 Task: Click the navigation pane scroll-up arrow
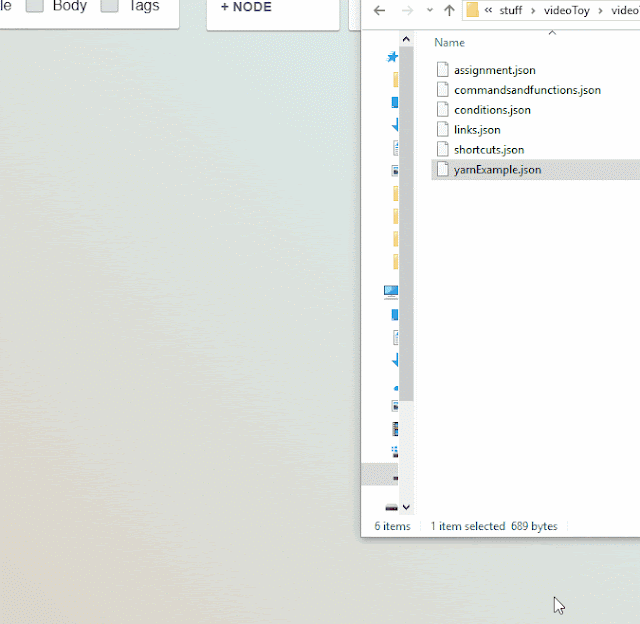point(406,39)
